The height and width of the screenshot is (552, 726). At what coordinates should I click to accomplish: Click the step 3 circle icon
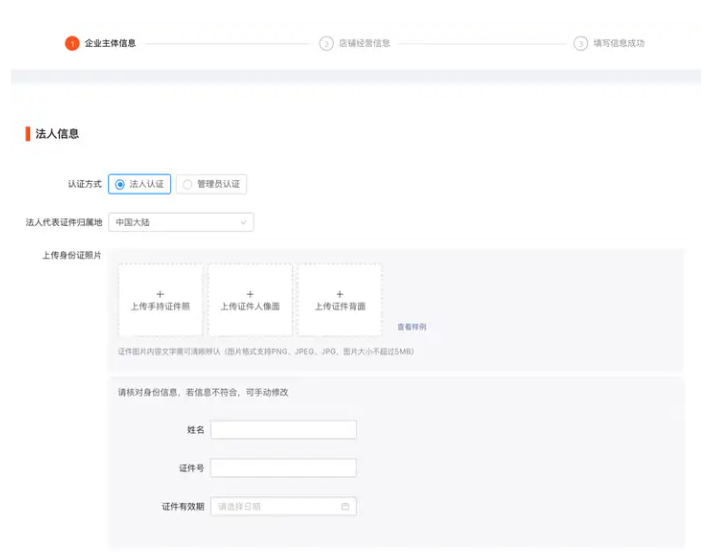click(x=581, y=44)
